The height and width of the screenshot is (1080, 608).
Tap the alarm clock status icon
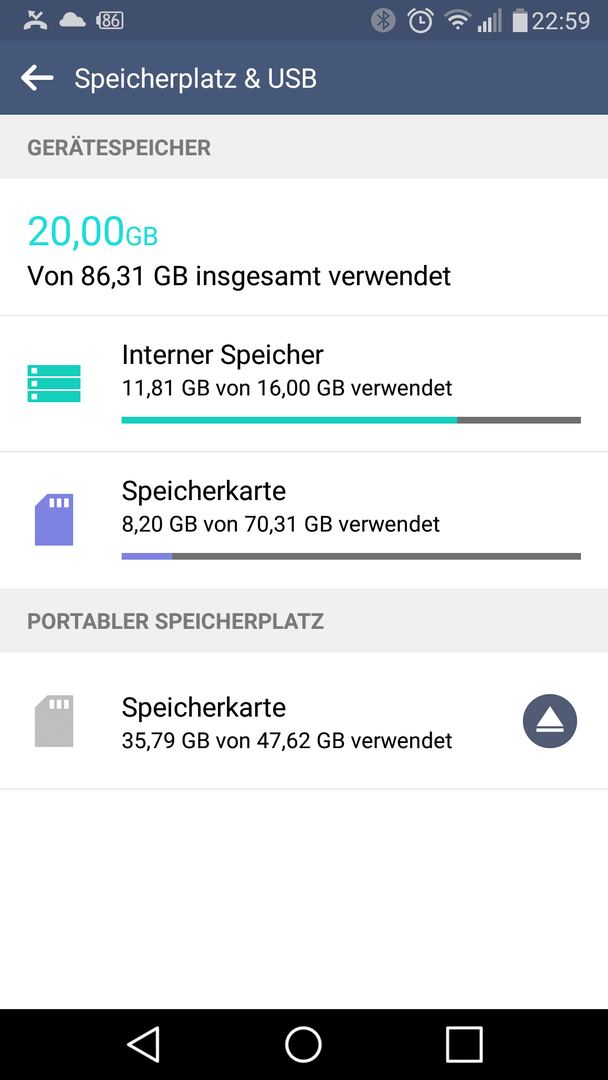click(419, 21)
